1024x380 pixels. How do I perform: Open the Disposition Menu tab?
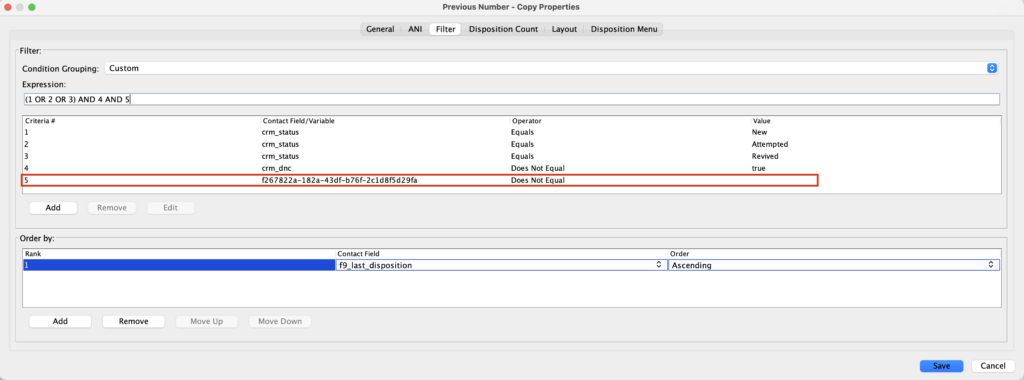(623, 29)
